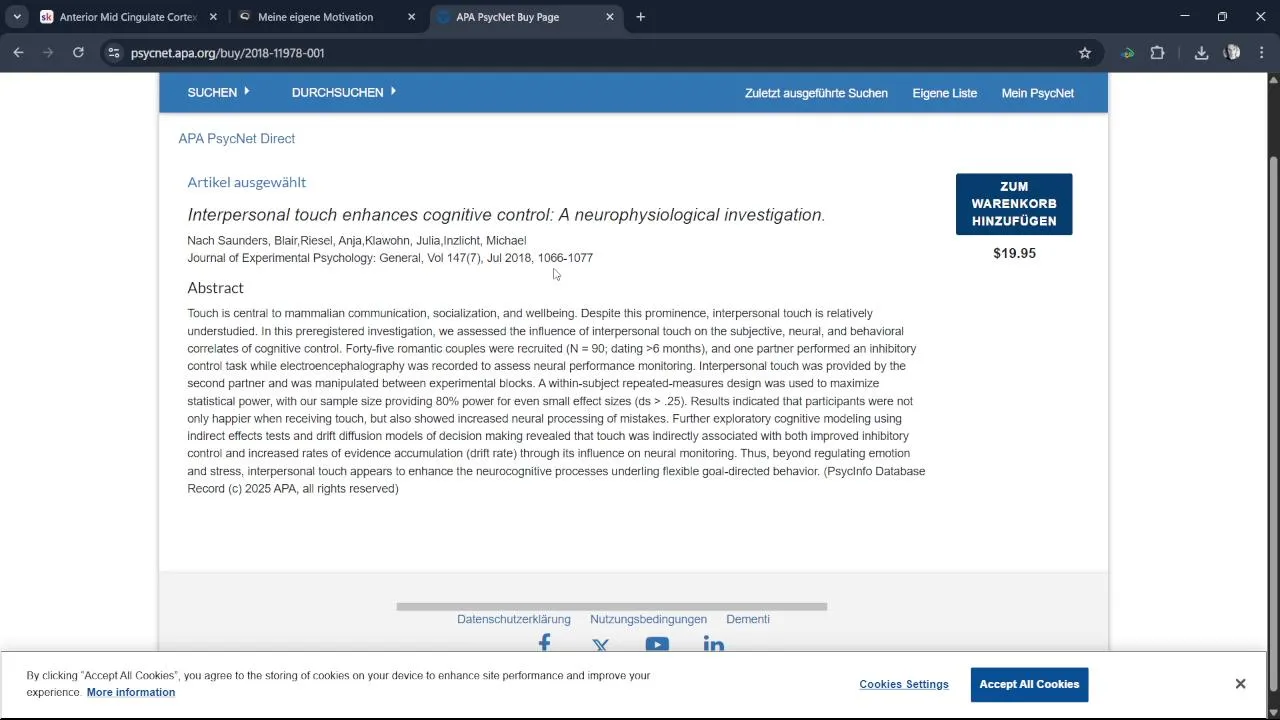Open the tab search dropdown arrow
The width and height of the screenshot is (1280, 720).
pyautogui.click(x=17, y=17)
